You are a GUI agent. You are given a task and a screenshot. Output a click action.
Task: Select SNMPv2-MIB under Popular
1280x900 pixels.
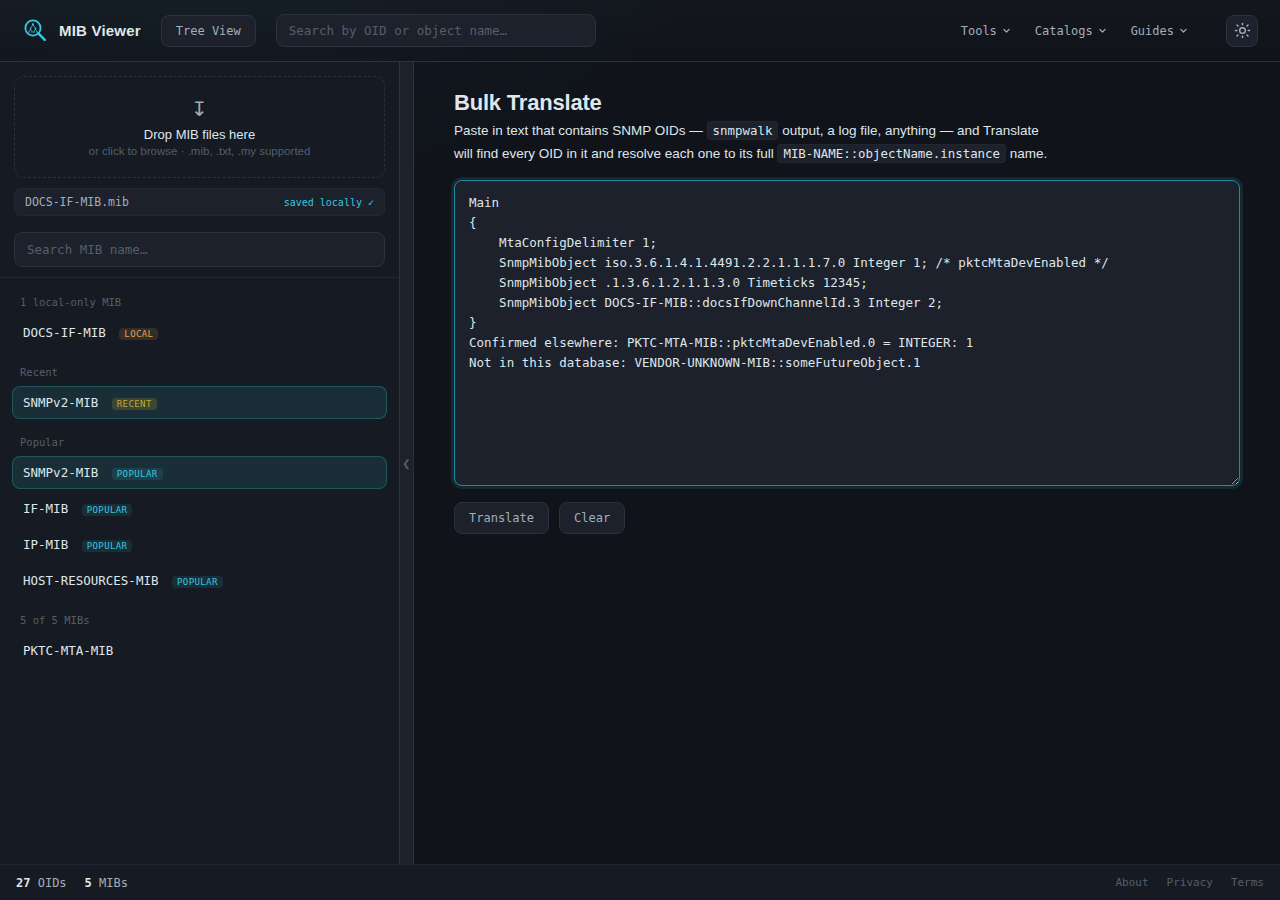(x=199, y=473)
